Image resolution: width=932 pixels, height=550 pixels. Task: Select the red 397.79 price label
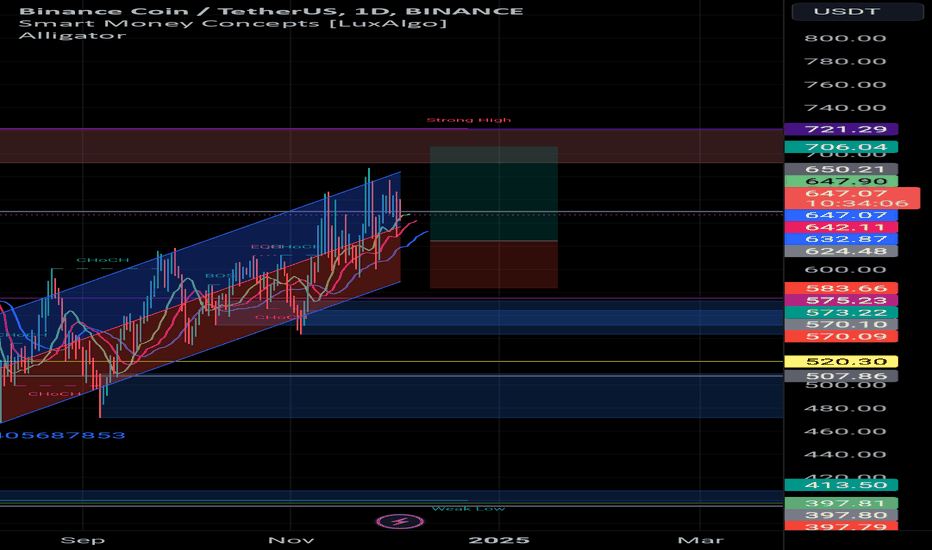841,526
